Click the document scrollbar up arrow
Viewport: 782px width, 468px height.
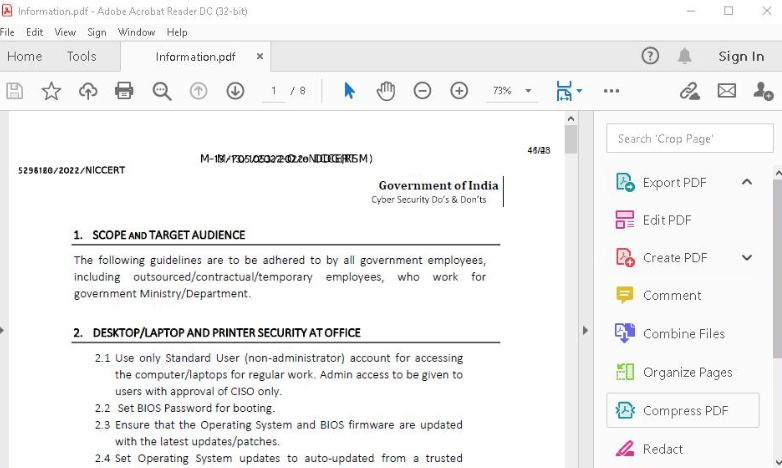coord(571,119)
